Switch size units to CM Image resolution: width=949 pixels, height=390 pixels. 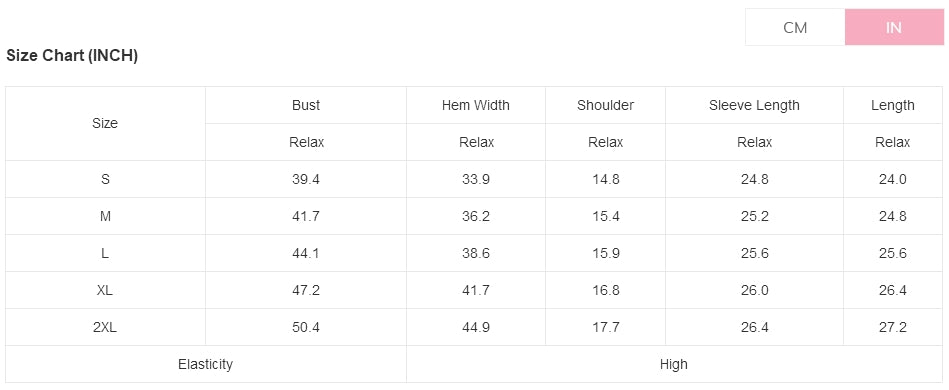click(x=795, y=27)
